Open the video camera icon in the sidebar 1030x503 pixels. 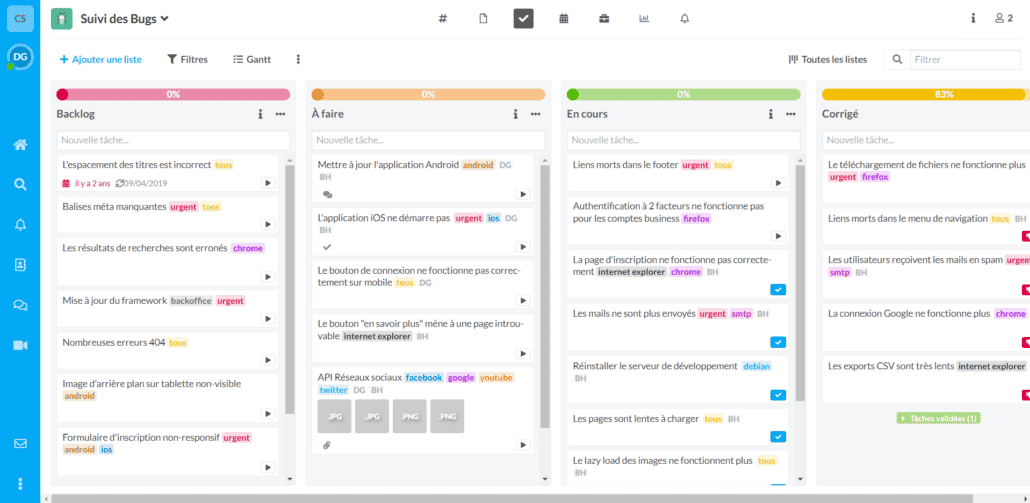(x=20, y=345)
